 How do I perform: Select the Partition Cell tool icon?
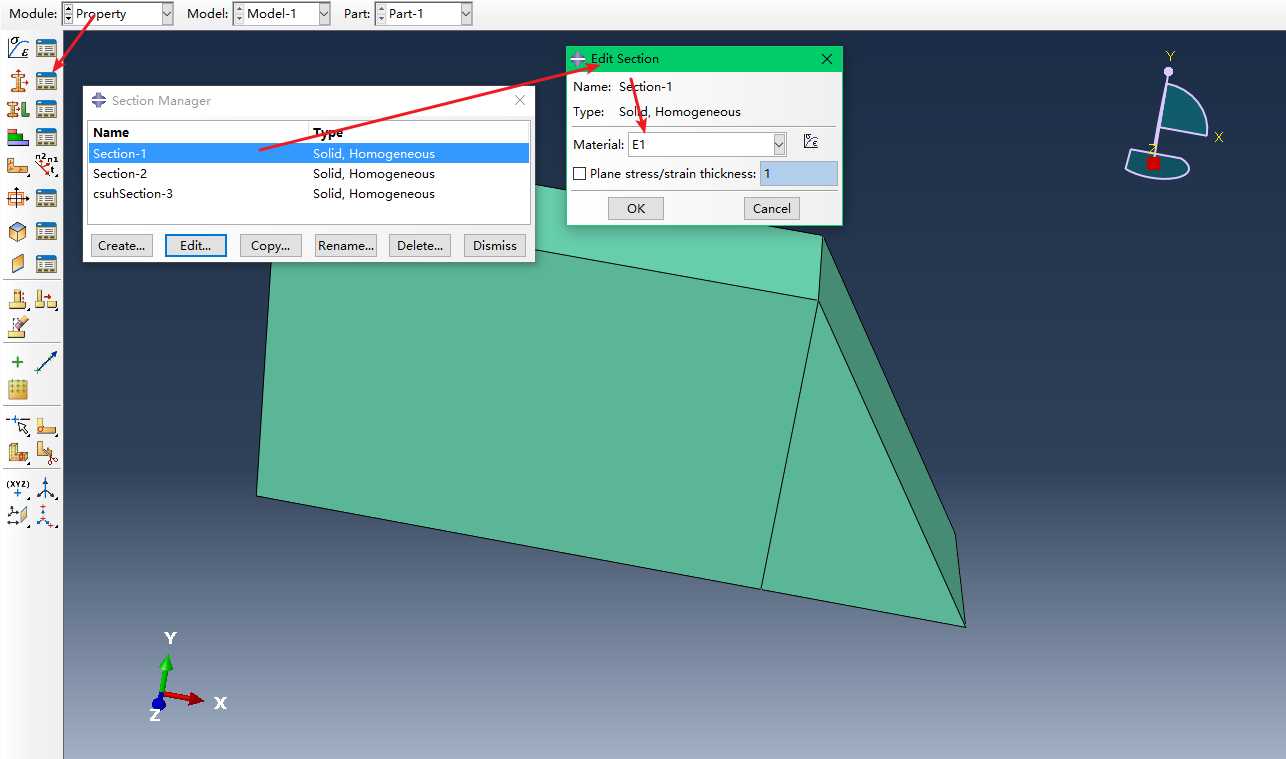pyautogui.click(x=18, y=453)
